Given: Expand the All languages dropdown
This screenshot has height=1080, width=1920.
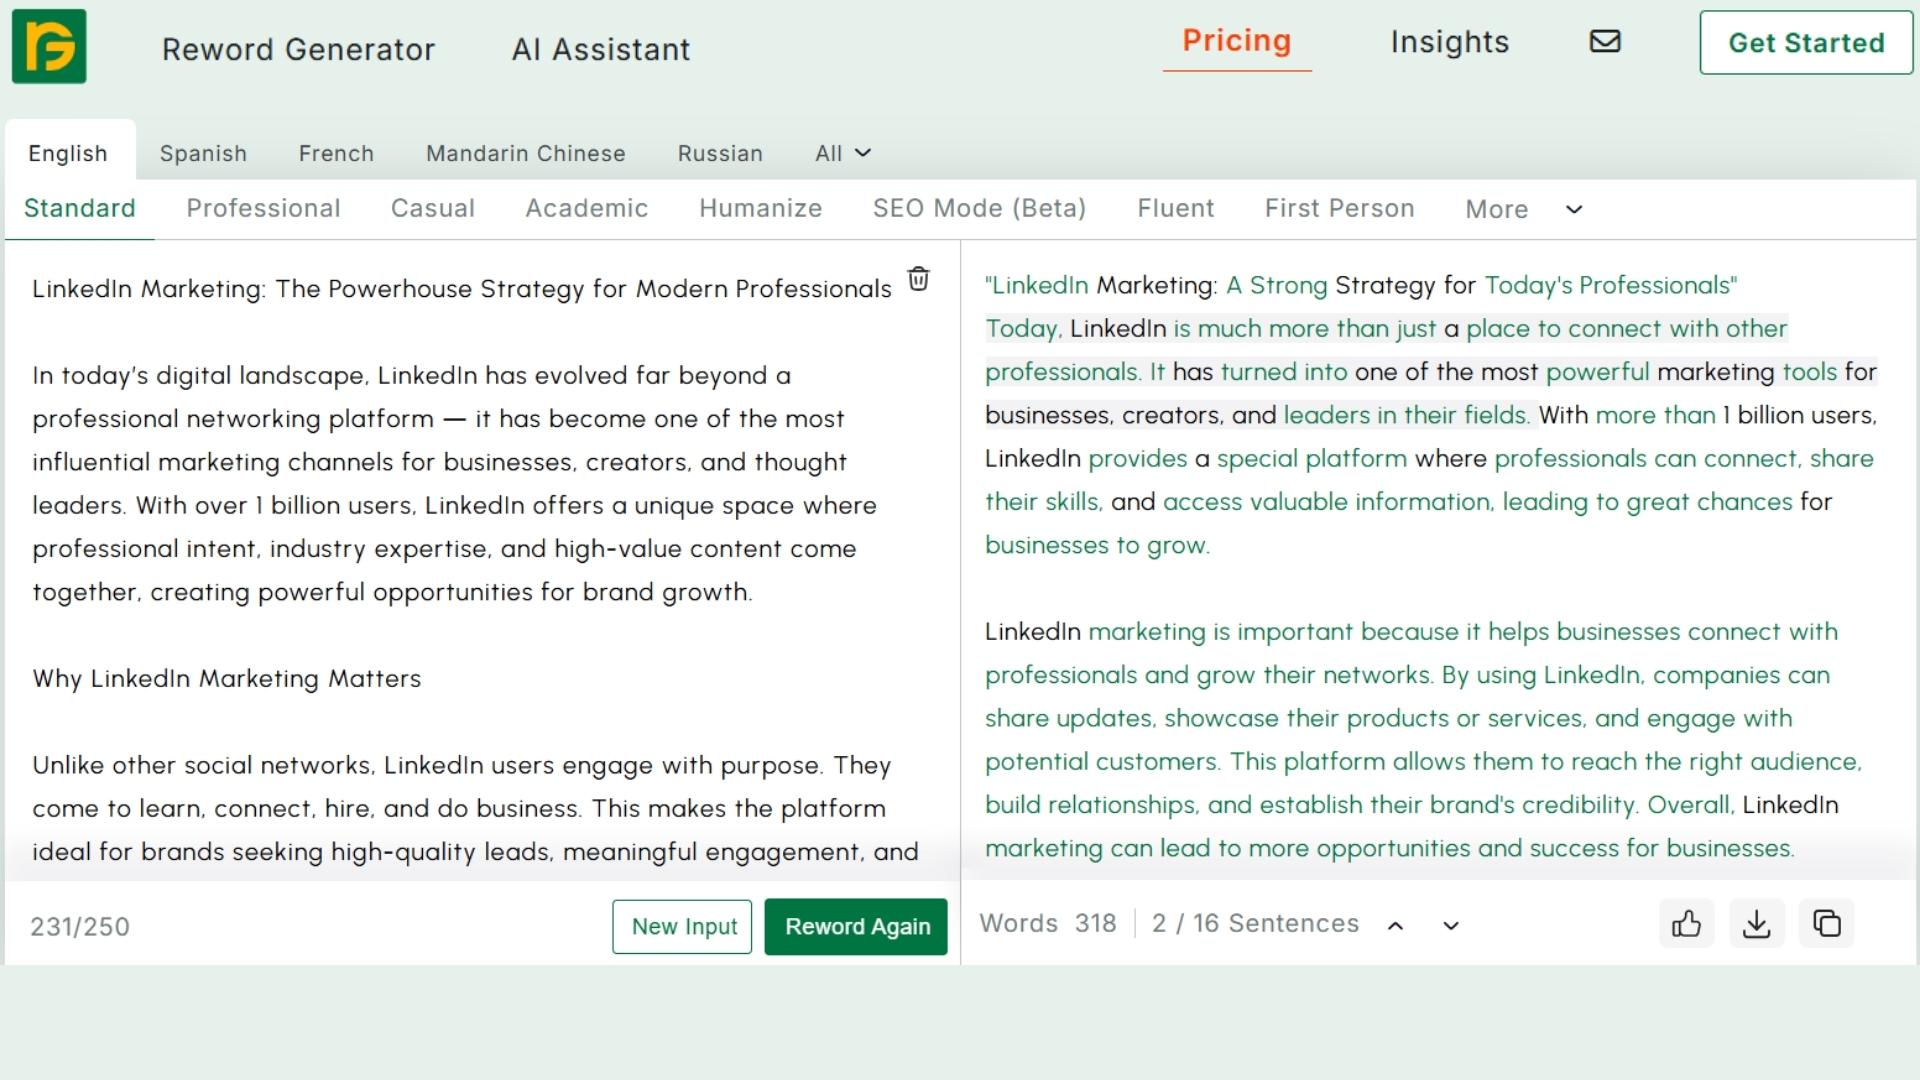Looking at the screenshot, I should (x=842, y=153).
